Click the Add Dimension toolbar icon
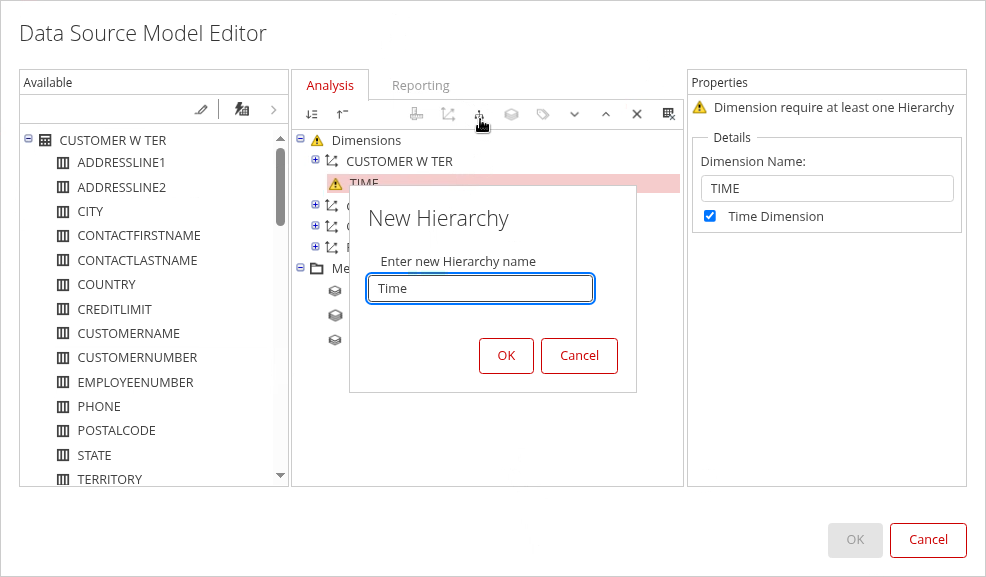 pos(448,115)
